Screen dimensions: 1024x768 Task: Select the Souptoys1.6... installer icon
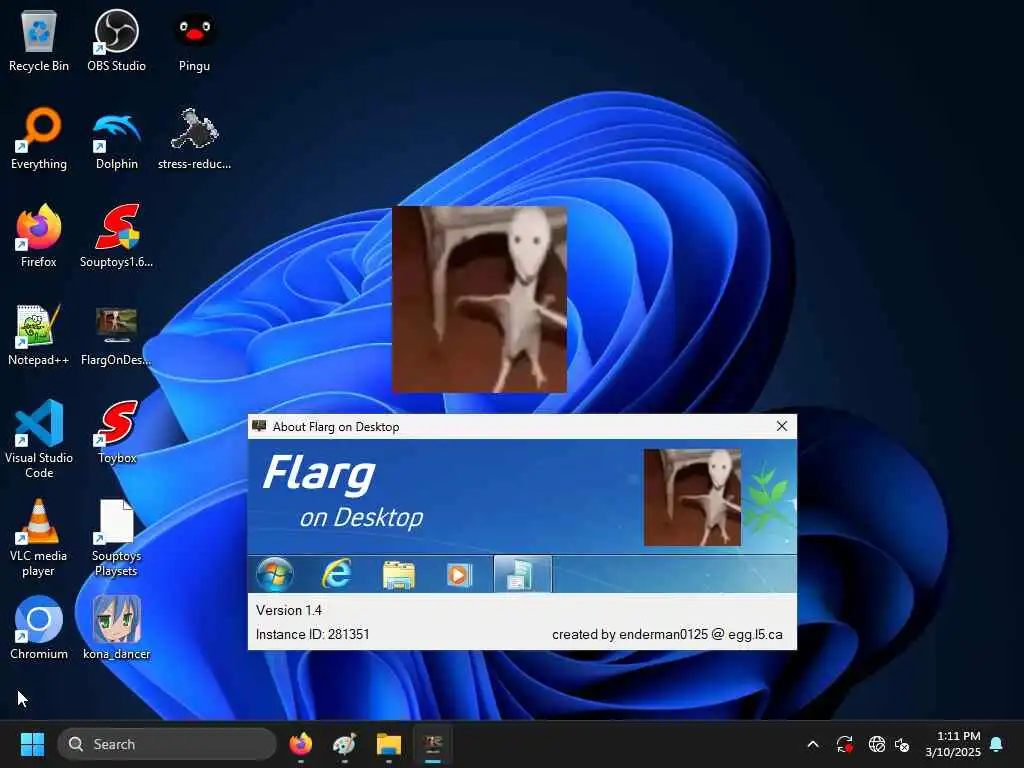coord(116,236)
